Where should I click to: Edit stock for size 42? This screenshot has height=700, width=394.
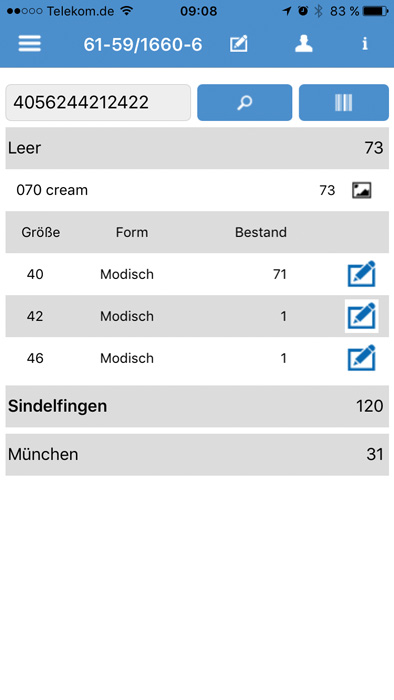coord(361,316)
